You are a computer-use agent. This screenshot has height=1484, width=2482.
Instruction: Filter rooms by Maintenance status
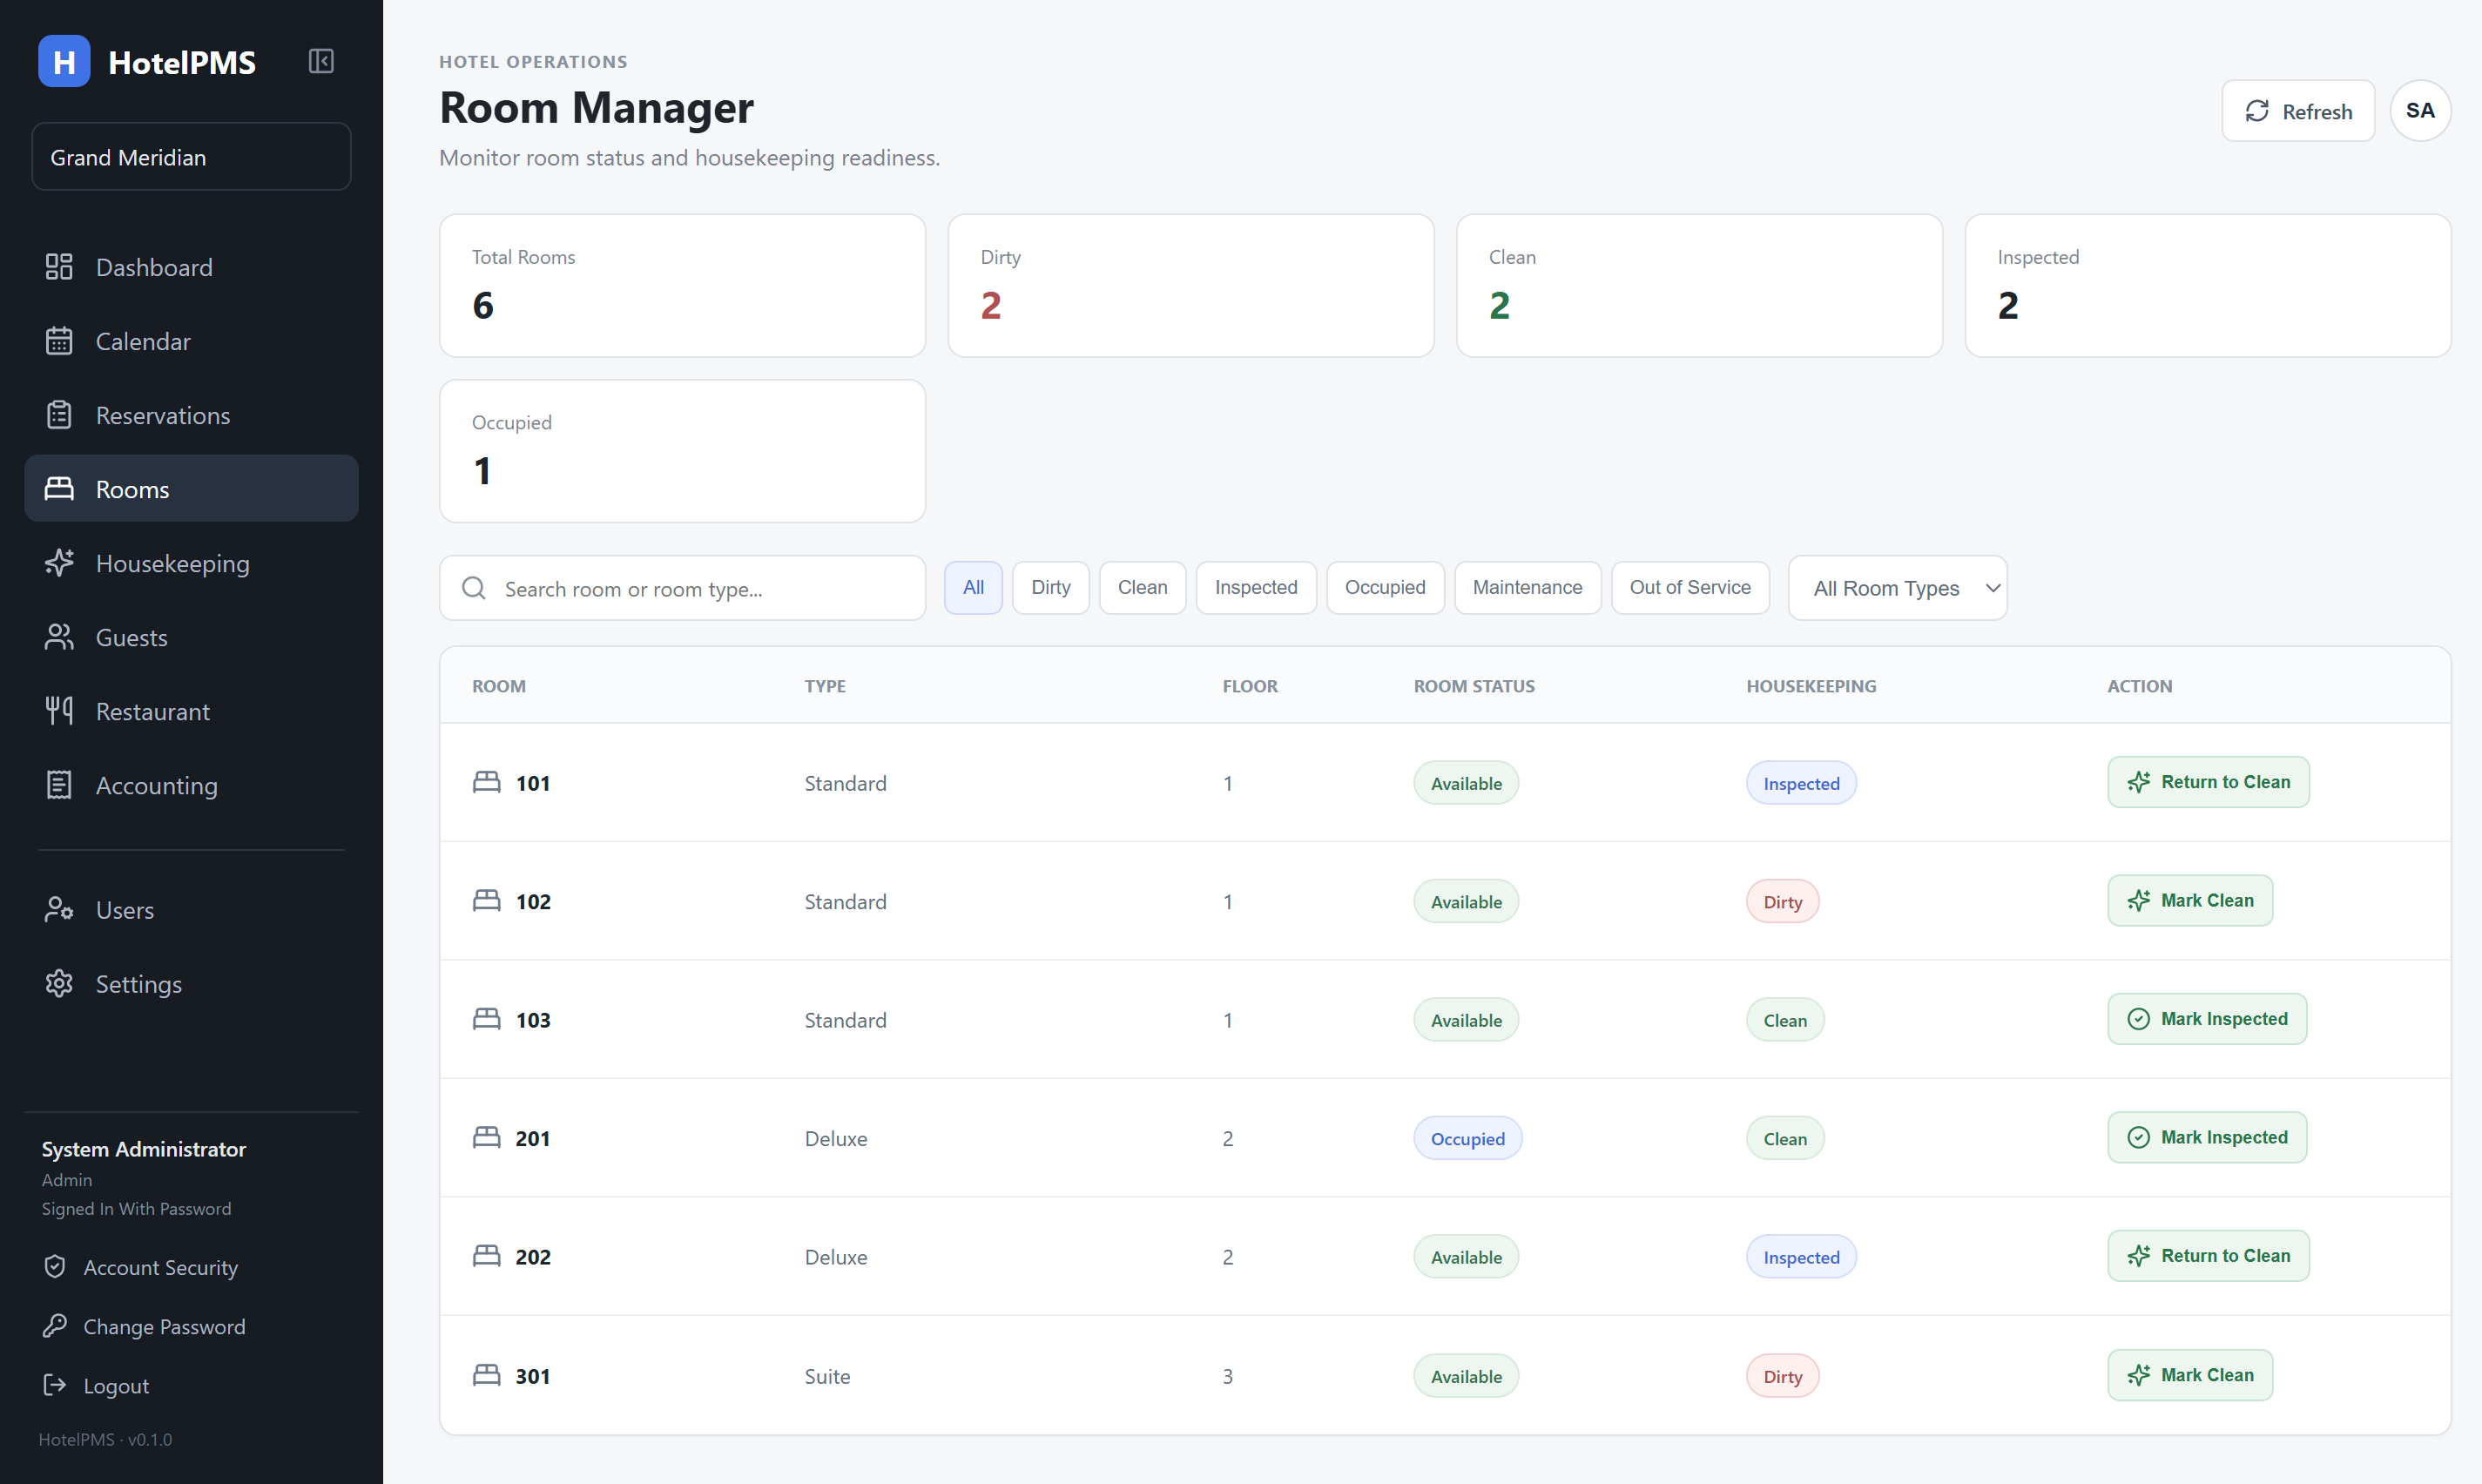pyautogui.click(x=1527, y=588)
